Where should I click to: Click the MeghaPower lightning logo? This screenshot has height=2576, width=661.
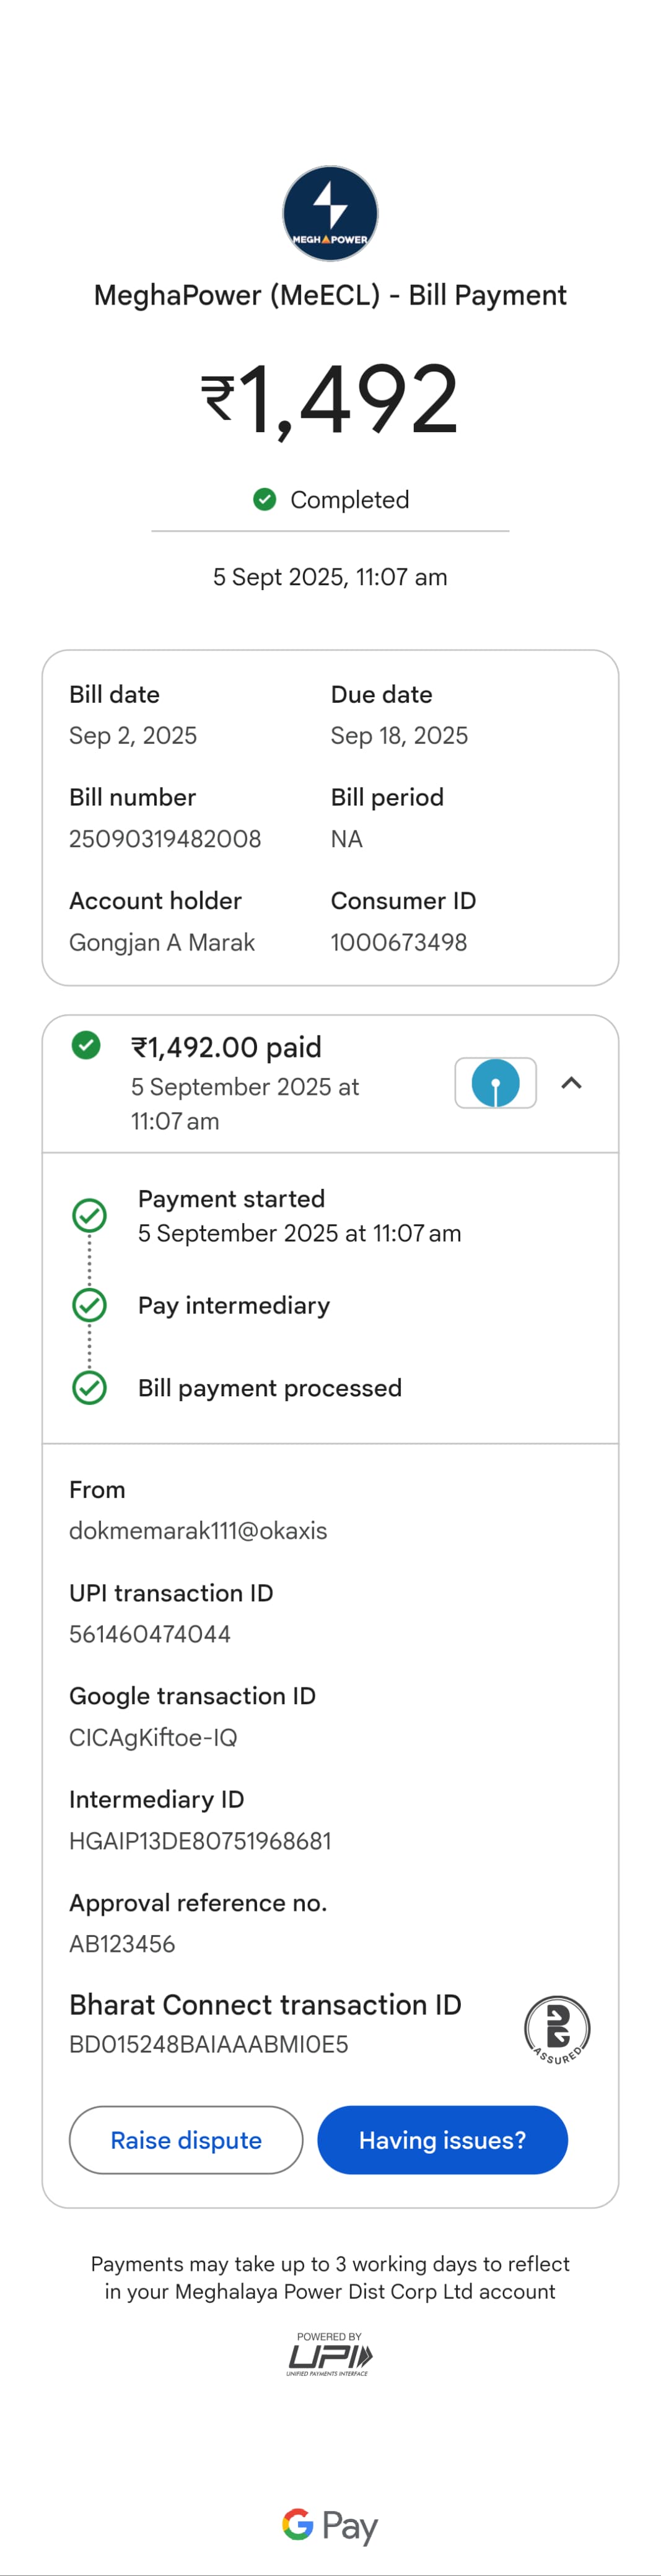[330, 213]
